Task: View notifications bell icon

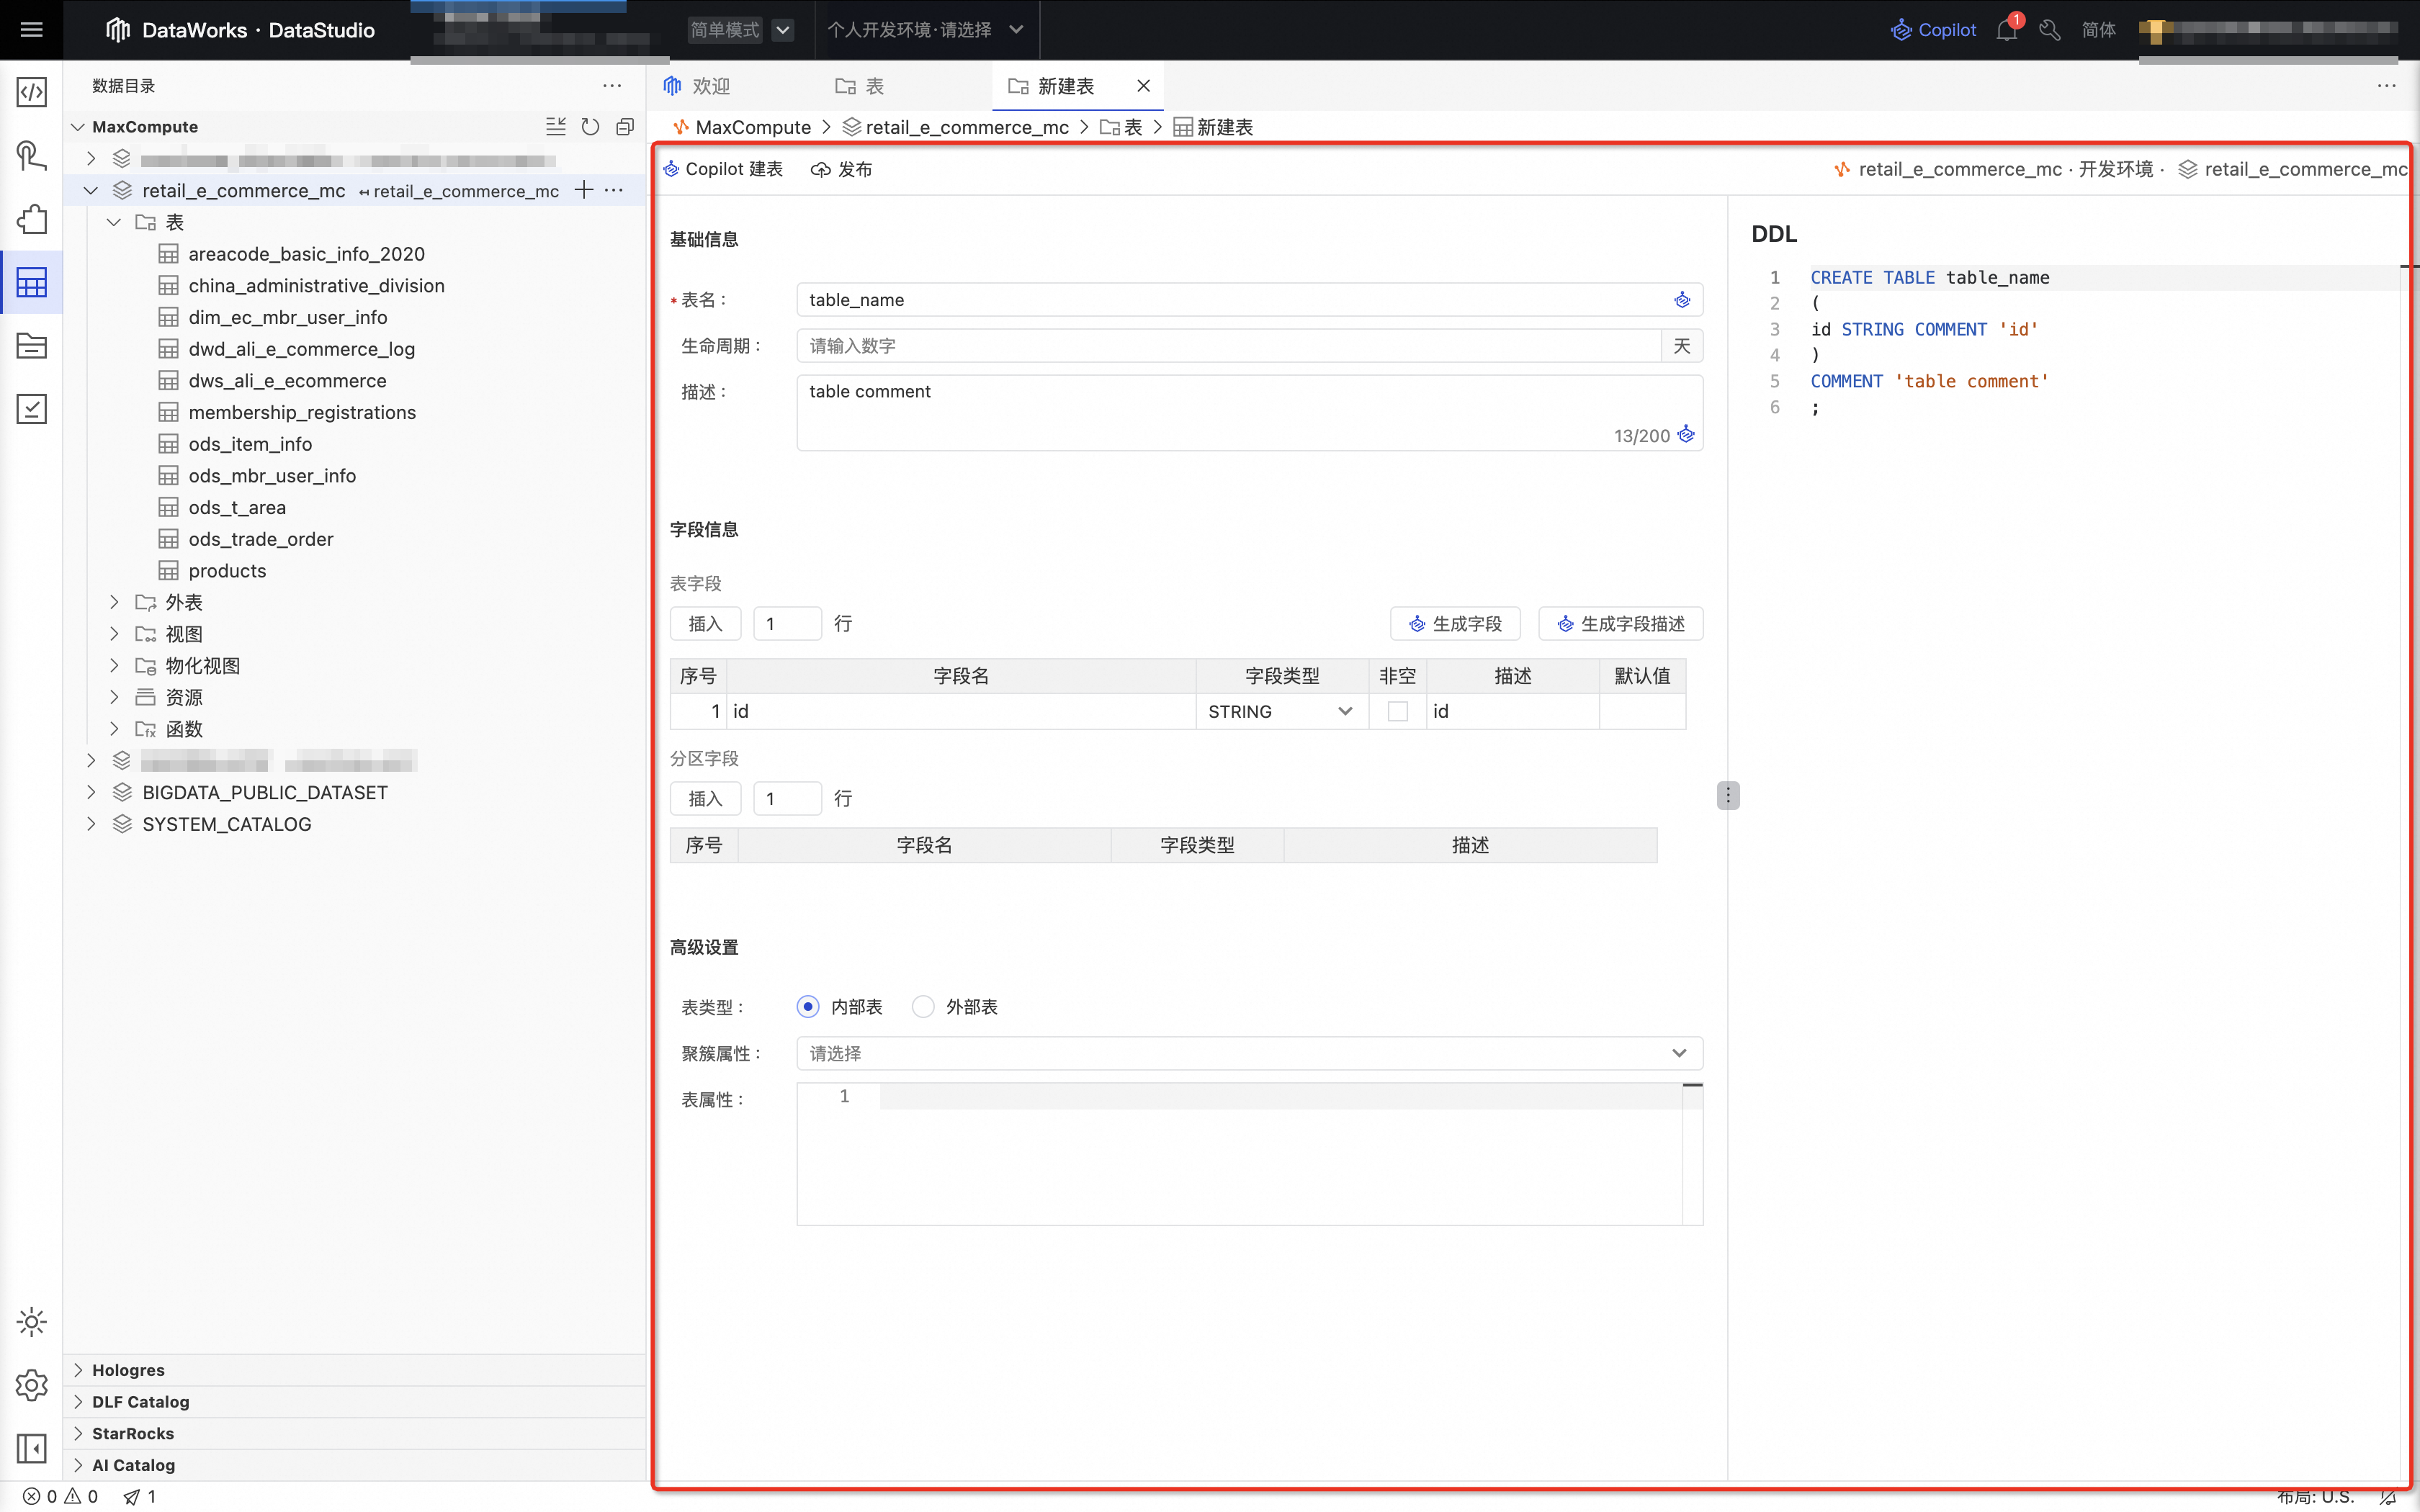Action: coord(2007,30)
